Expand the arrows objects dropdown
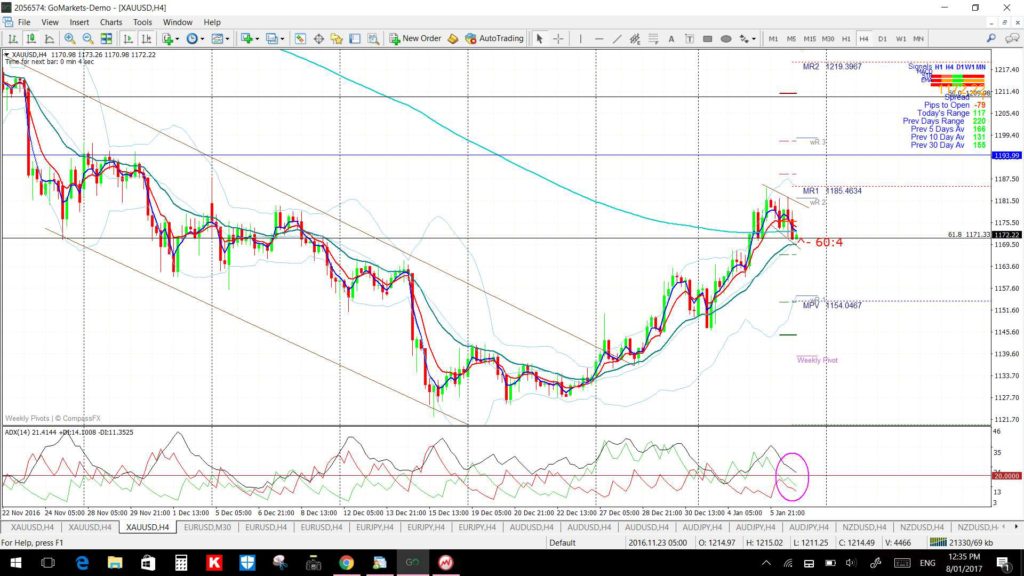 point(753,39)
